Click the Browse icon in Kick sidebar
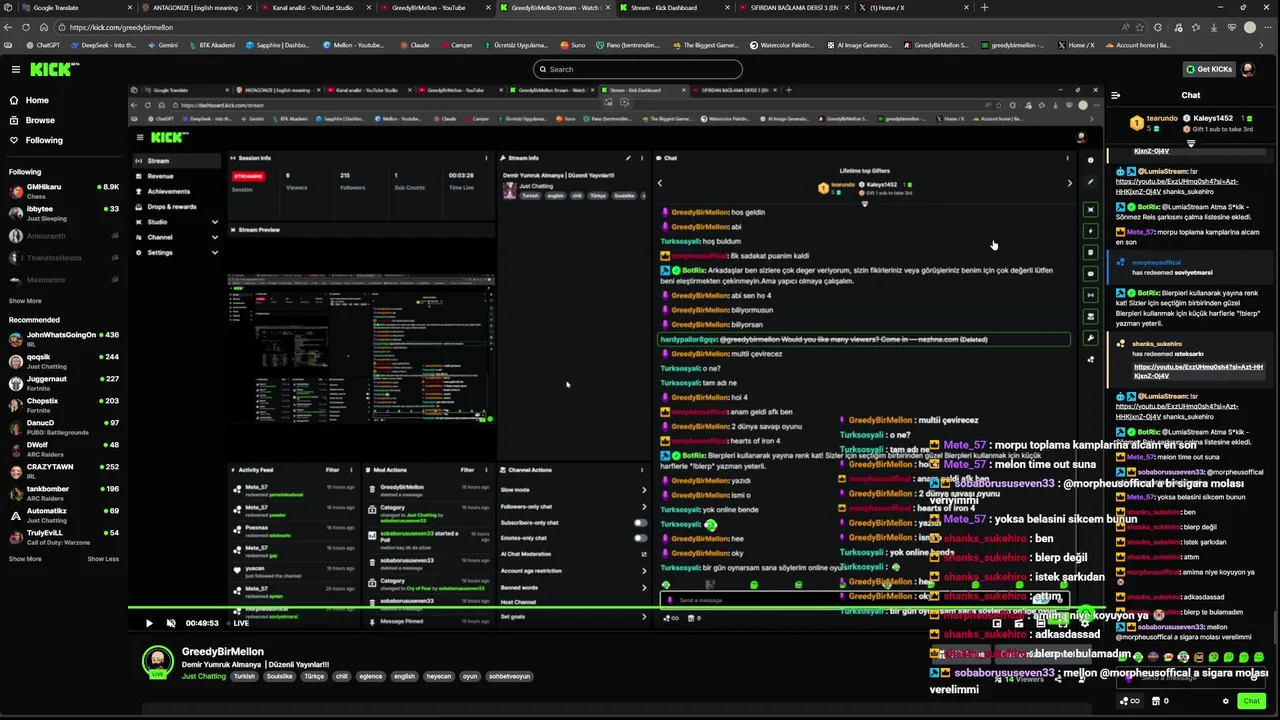 click(14, 120)
